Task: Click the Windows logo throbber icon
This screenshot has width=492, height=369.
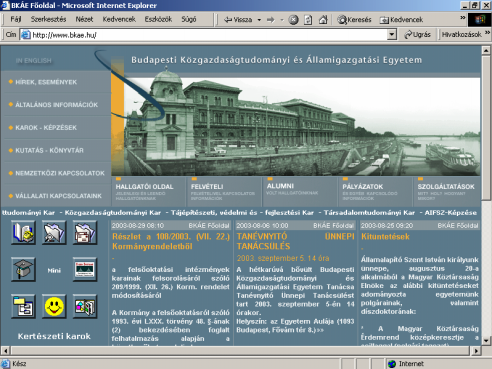Action: tap(479, 20)
